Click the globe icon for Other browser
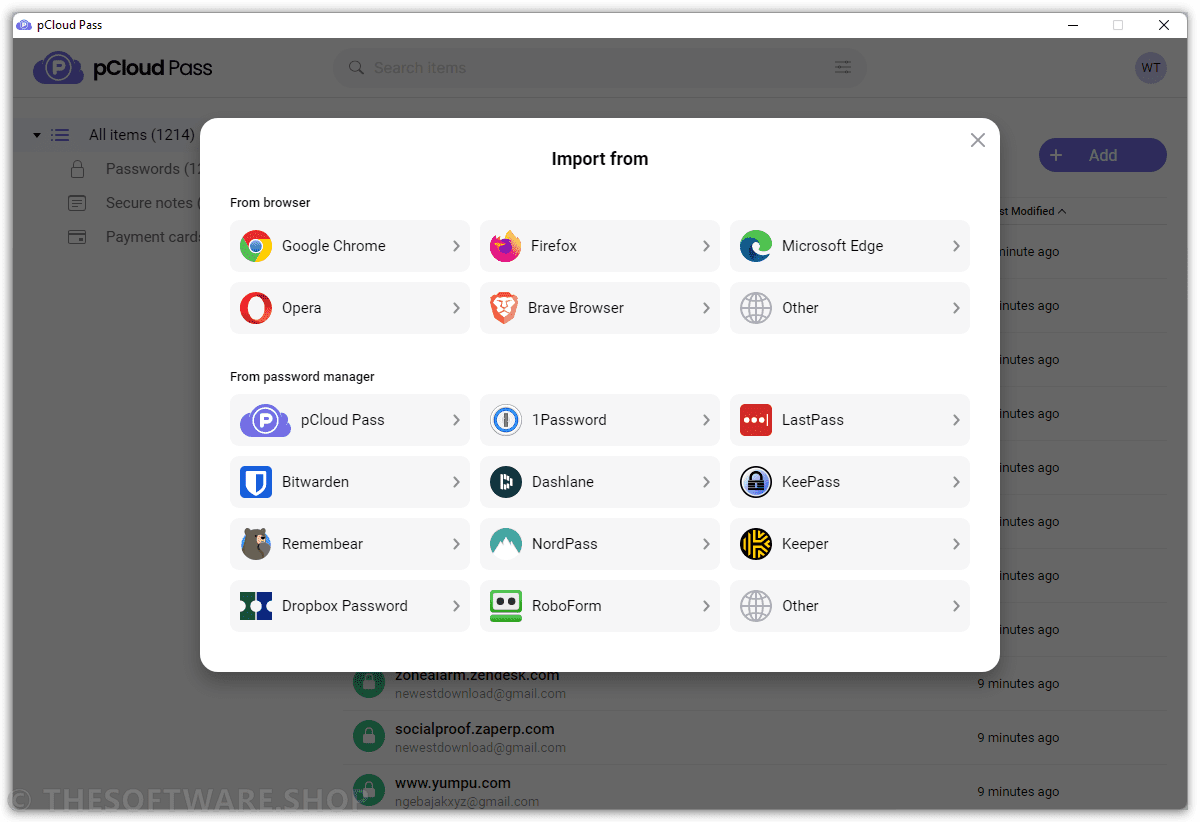The height and width of the screenshot is (822, 1200). 756,308
